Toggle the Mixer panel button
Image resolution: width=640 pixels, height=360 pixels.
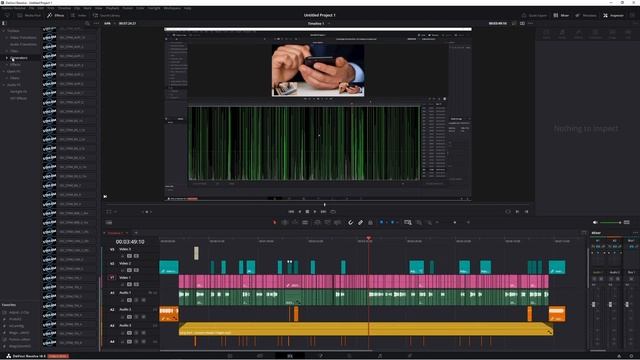[561, 16]
